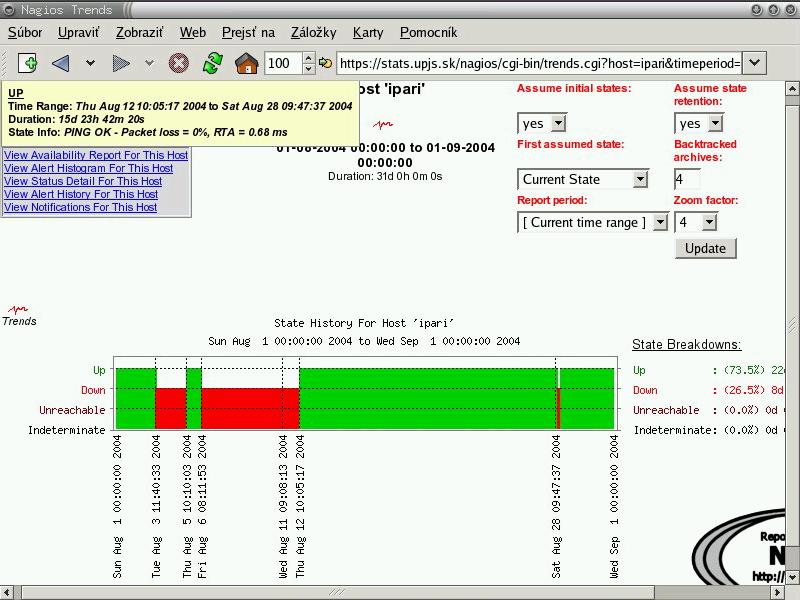The width and height of the screenshot is (800, 600).
Task: Stop page loading with red X icon
Action: pos(179,63)
